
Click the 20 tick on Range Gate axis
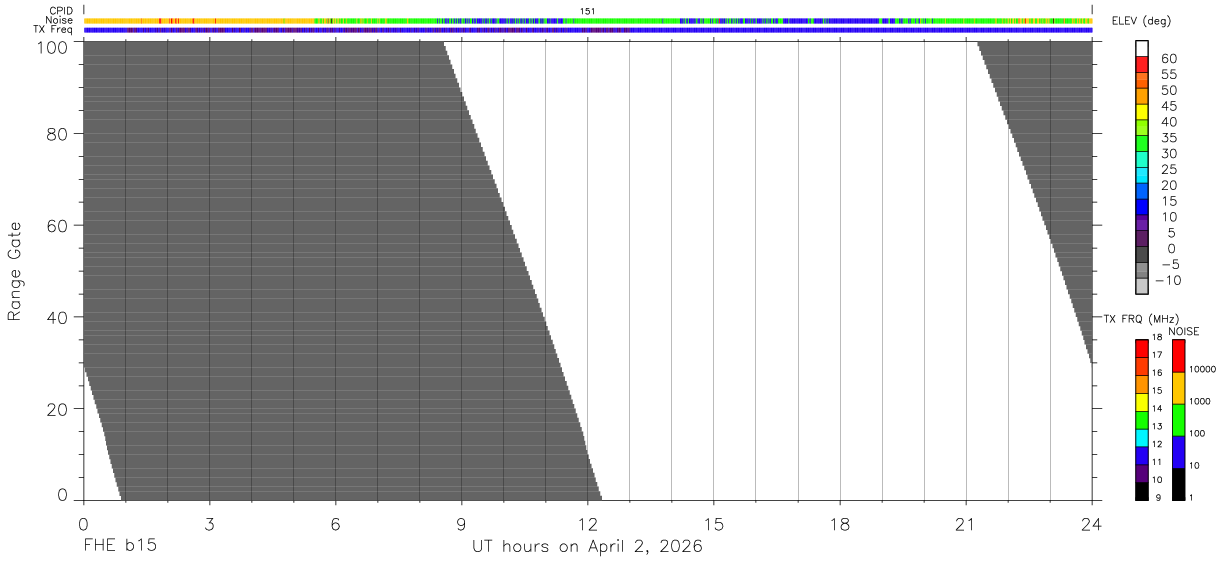tap(58, 409)
